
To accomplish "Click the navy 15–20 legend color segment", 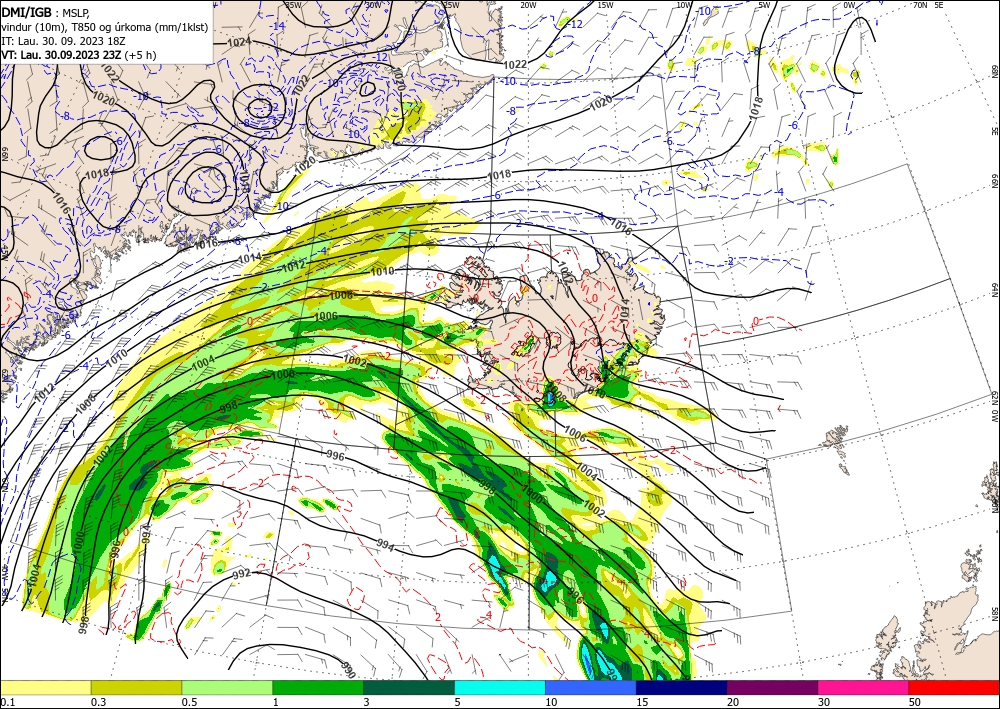I will [x=682, y=687].
